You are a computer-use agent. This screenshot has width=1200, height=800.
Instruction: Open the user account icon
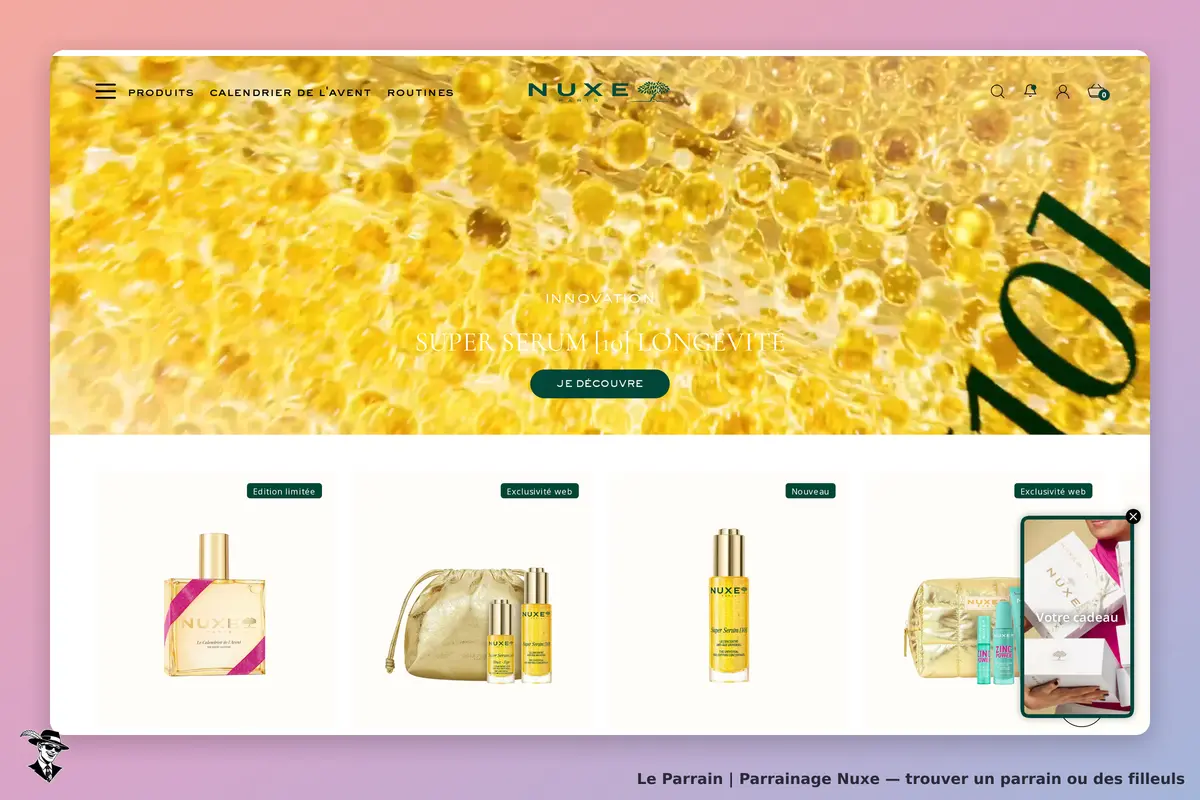[1063, 91]
